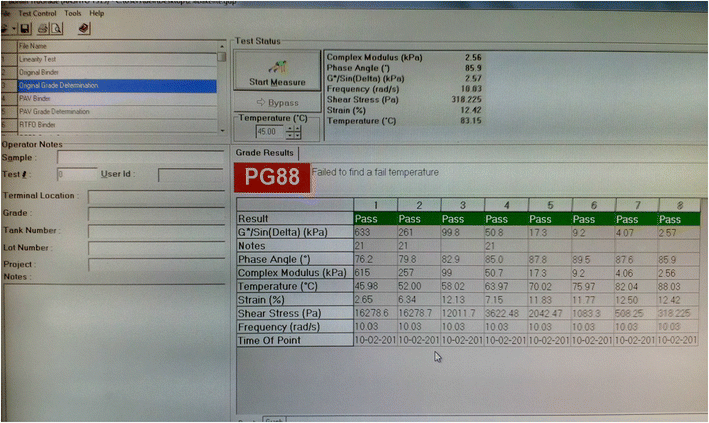Click the operator Notes text area
This screenshot has width=709, height=423.
[x=114, y=351]
